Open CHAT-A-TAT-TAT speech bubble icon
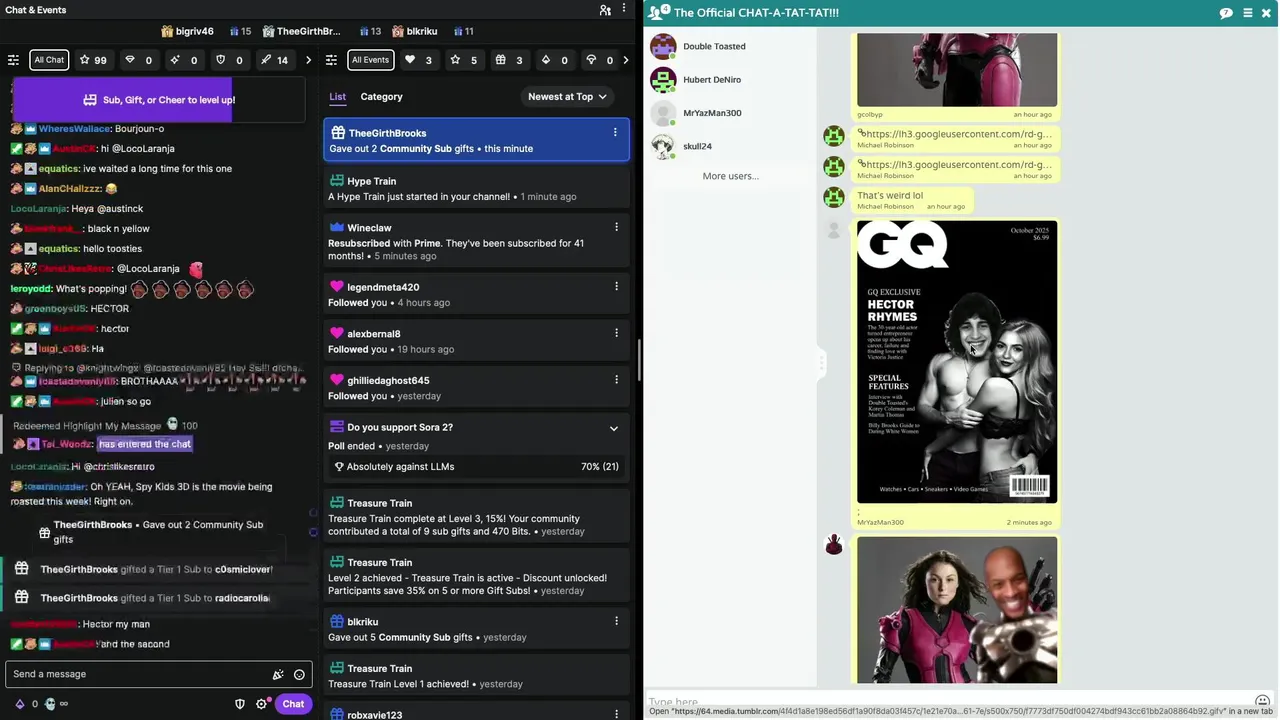The height and width of the screenshot is (720, 1280). 1226,13
